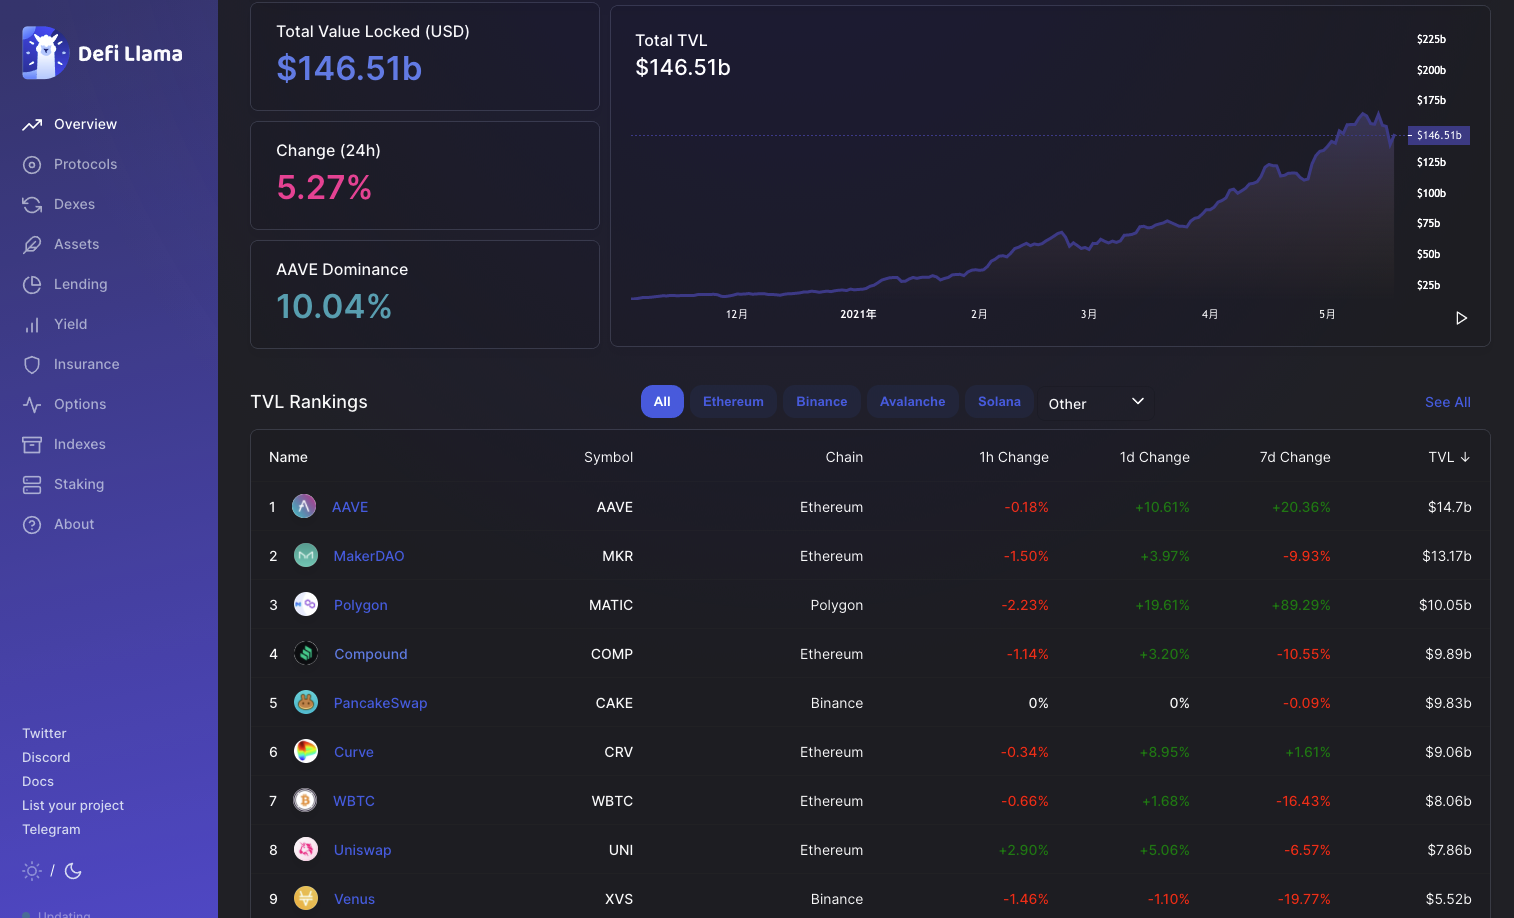Click the Staking server icon
1514x918 pixels.
click(x=32, y=485)
